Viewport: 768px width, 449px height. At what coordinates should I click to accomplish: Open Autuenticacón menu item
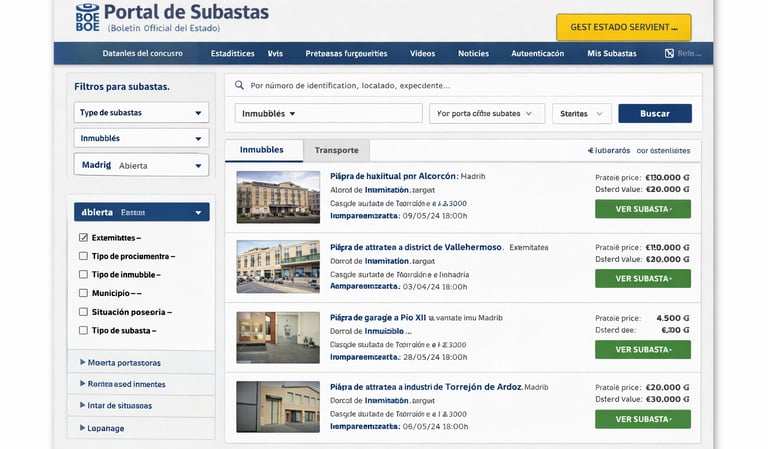538,53
